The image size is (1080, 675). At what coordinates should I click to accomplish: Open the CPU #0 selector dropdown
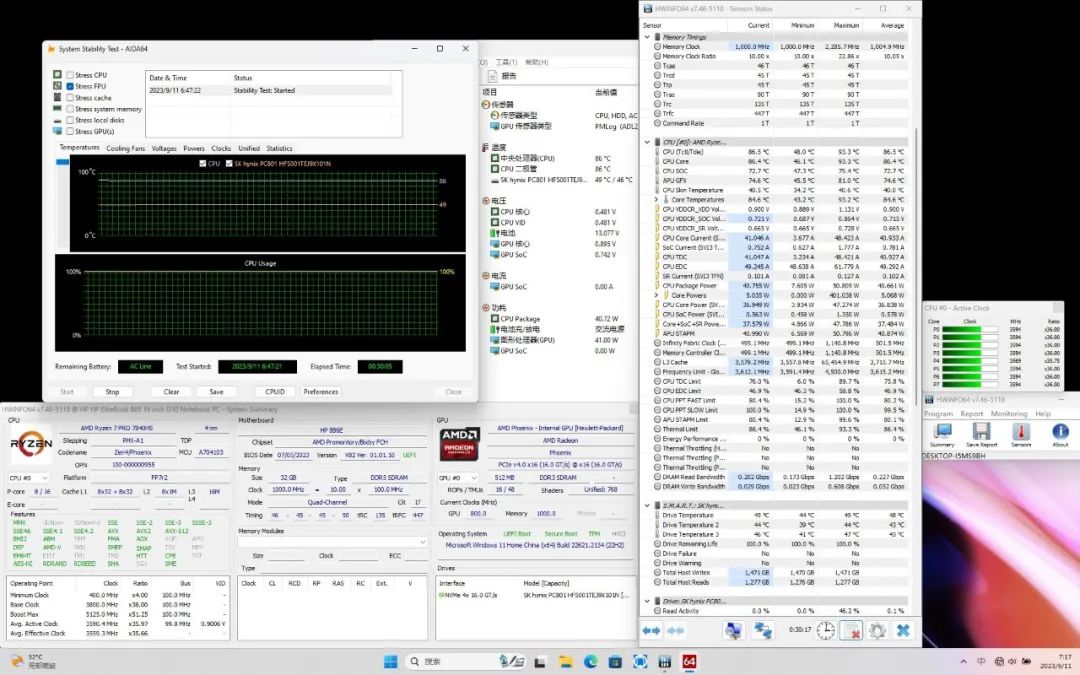[x=28, y=477]
